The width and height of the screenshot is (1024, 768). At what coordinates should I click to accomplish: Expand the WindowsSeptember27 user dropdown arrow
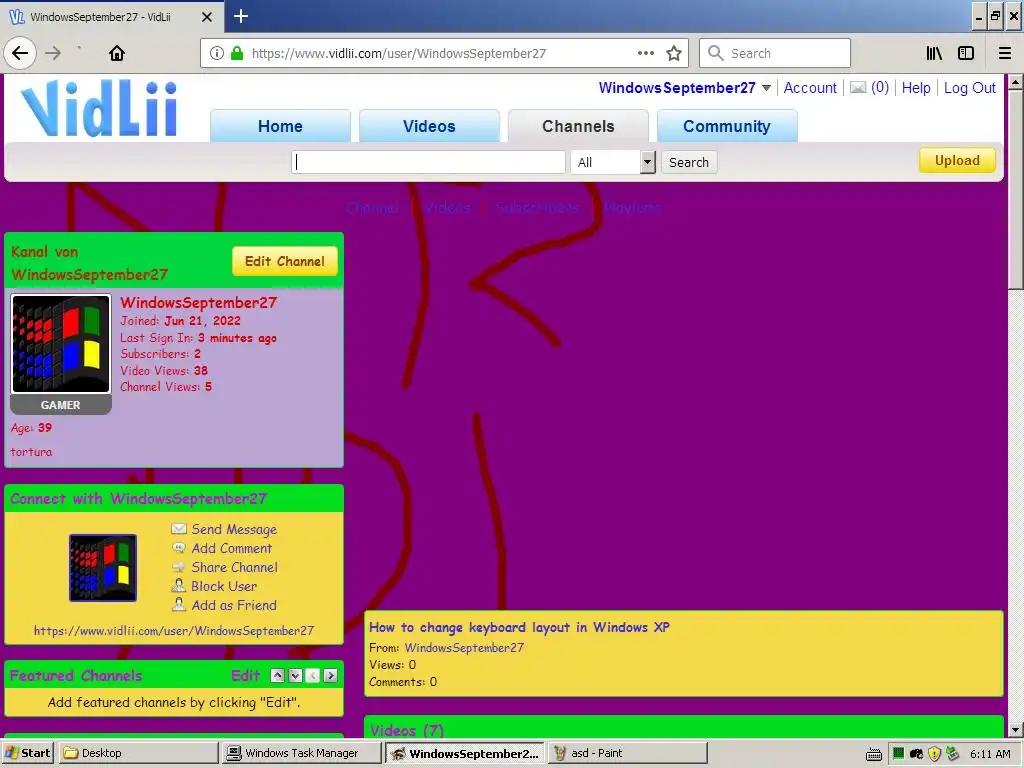pos(767,88)
